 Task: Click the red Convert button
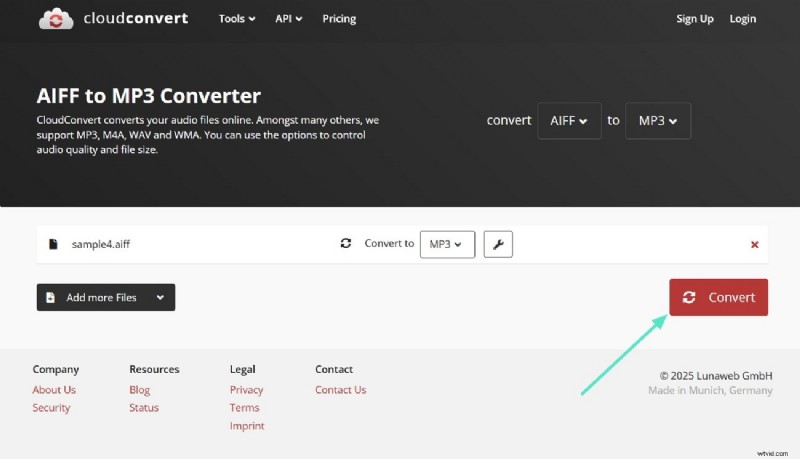pos(718,297)
